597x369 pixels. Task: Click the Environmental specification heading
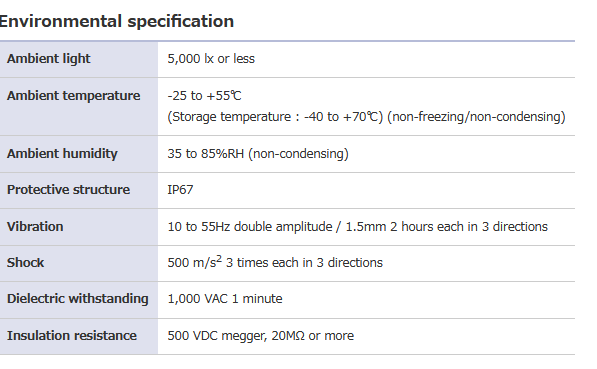coord(116,21)
